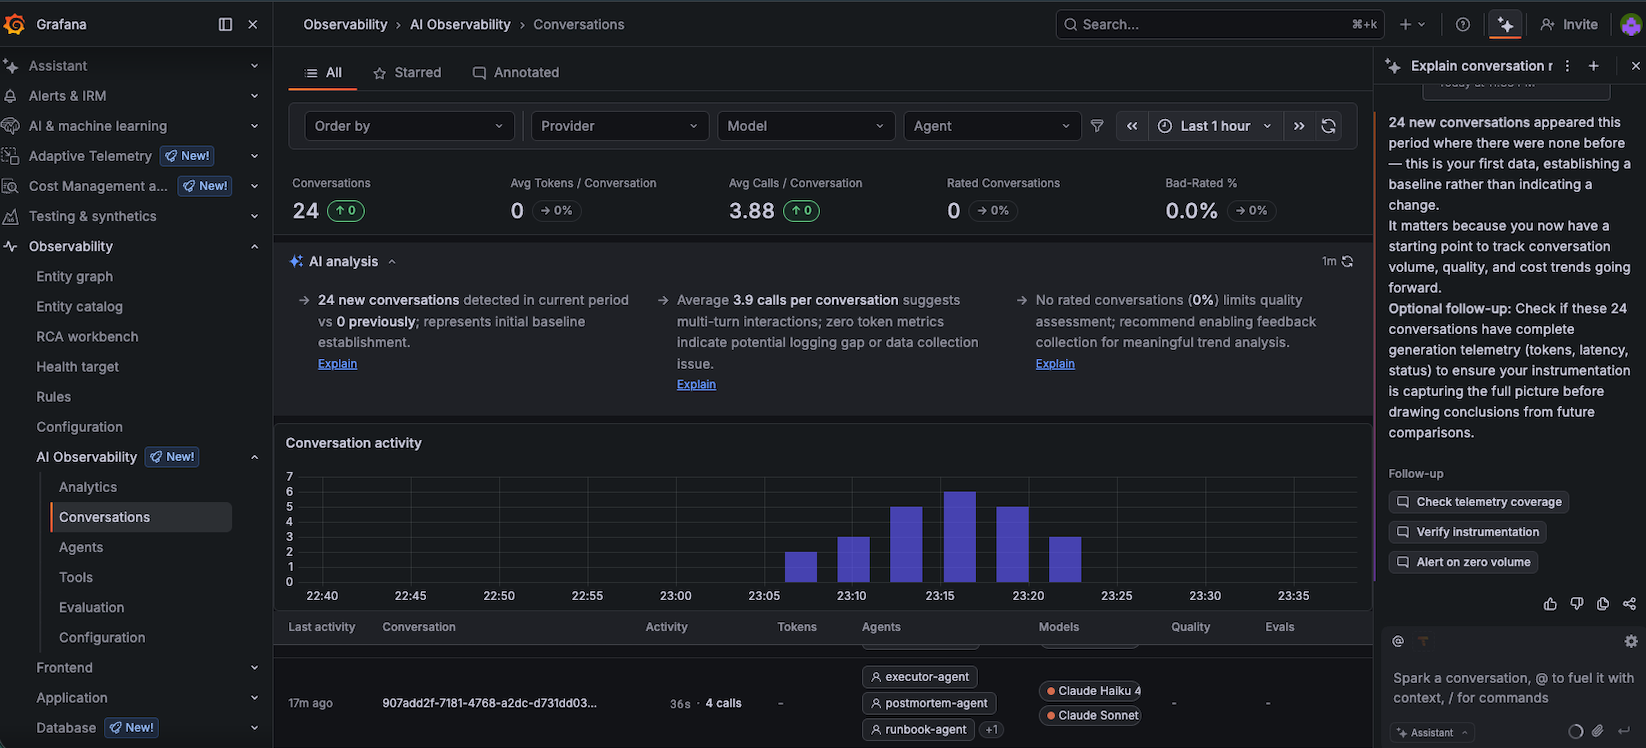The height and width of the screenshot is (748, 1646).
Task: Shift time range backward with double-left arrows
Action: pyautogui.click(x=1132, y=126)
